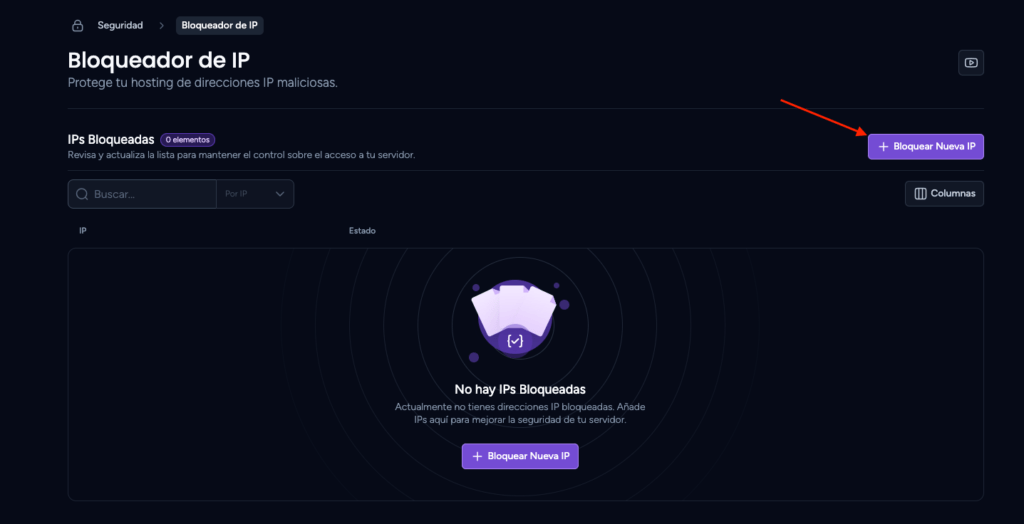
Task: Open the Por IP filter dropdown
Action: tap(255, 194)
